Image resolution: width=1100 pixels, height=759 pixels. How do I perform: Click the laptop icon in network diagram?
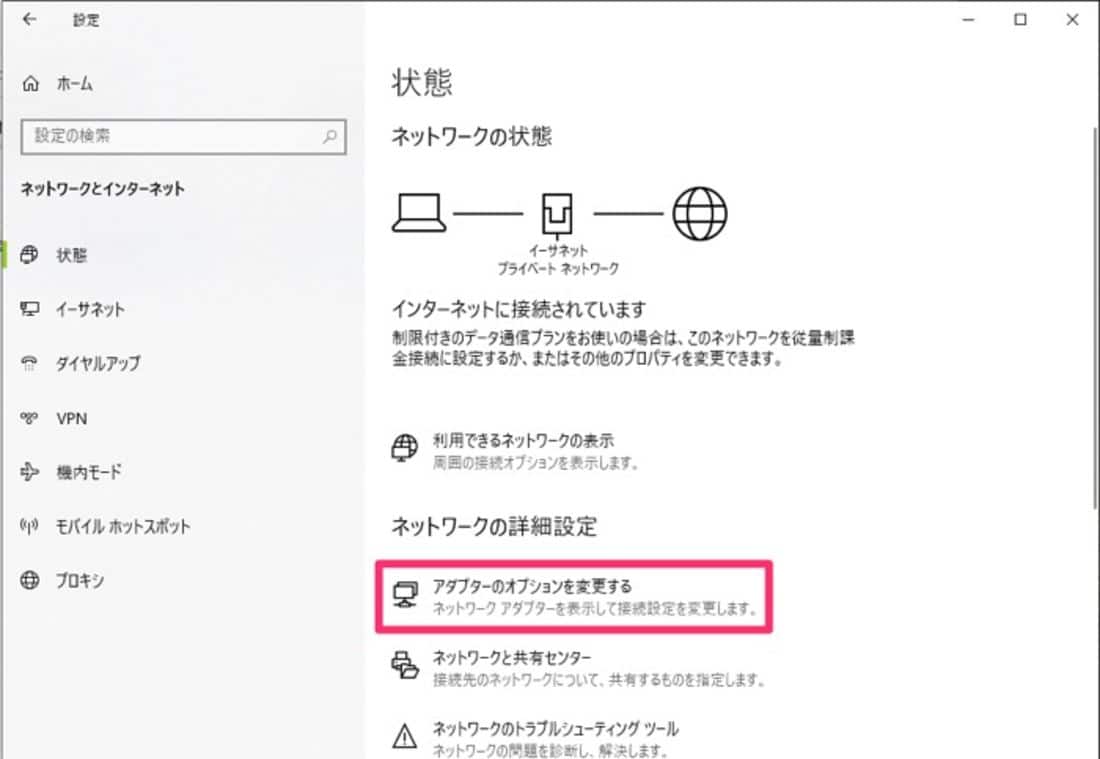click(419, 213)
